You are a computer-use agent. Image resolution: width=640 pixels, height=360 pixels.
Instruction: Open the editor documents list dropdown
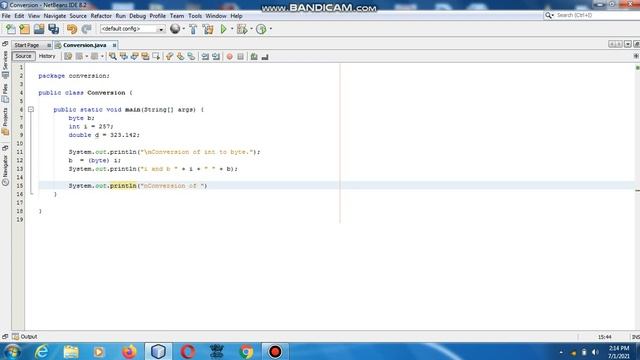tap(628, 44)
